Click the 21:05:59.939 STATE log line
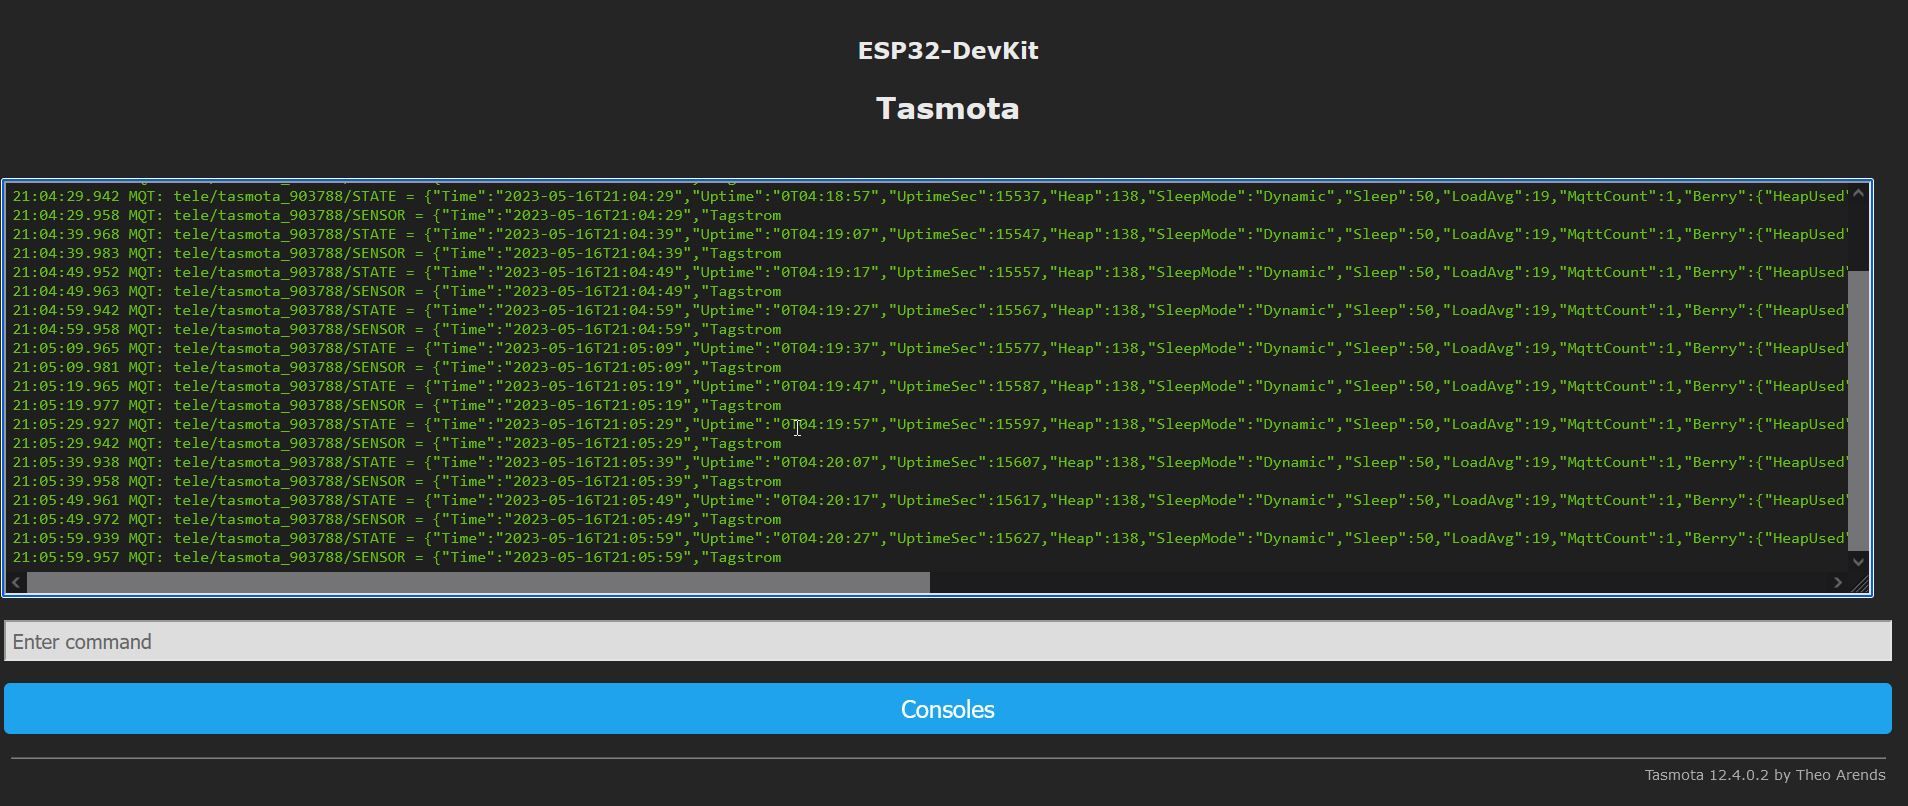This screenshot has height=806, width=1908. point(930,538)
